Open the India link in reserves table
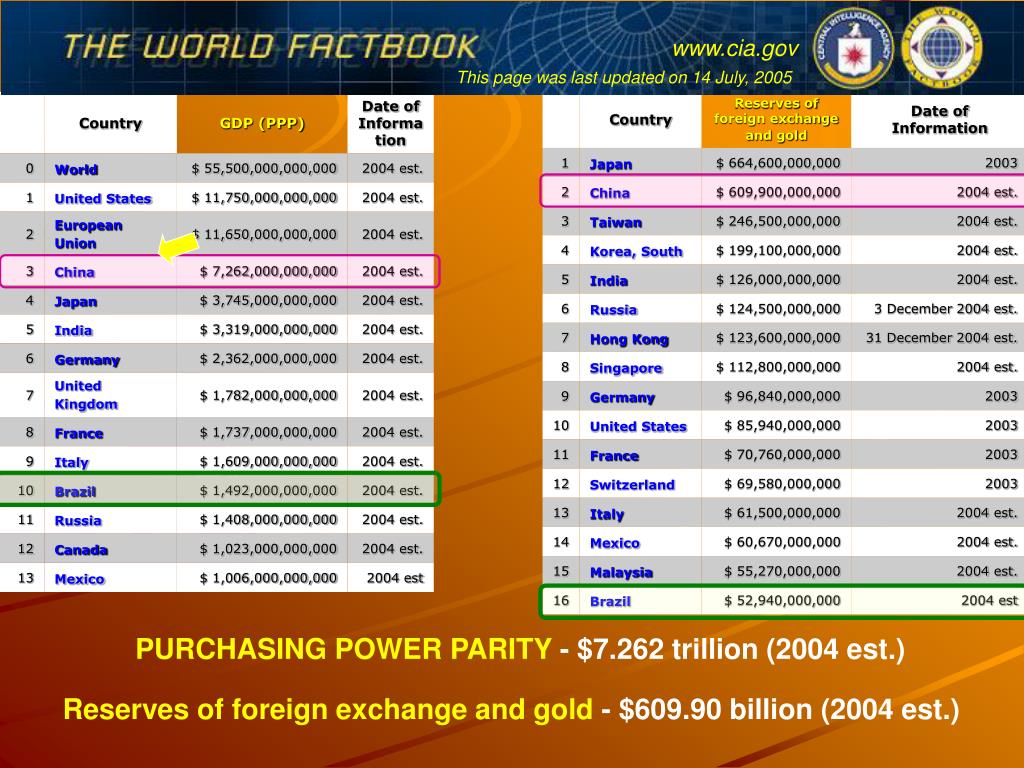Viewport: 1024px width, 768px height. pos(609,281)
